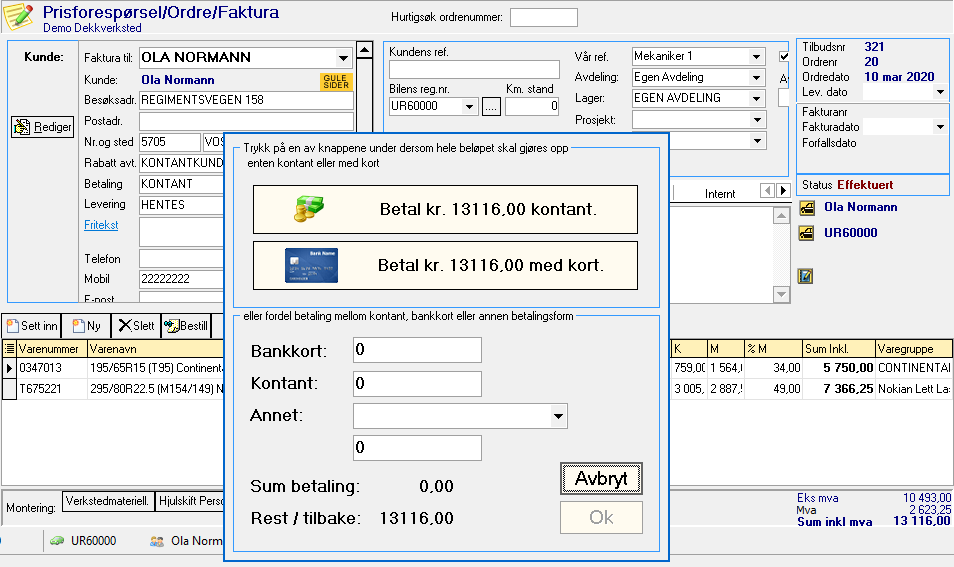Click the Annet amount field

click(x=417, y=448)
